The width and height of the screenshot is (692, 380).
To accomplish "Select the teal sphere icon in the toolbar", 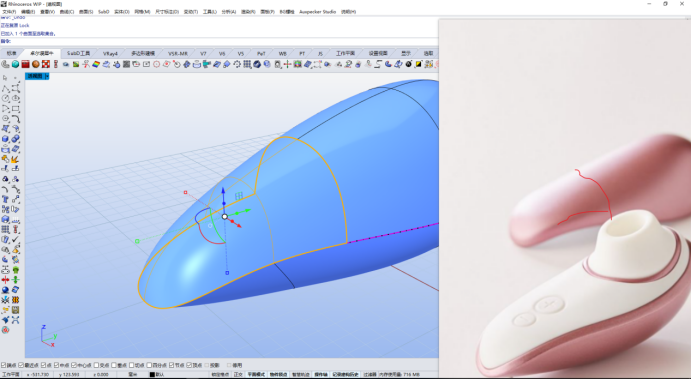I will click(15, 64).
